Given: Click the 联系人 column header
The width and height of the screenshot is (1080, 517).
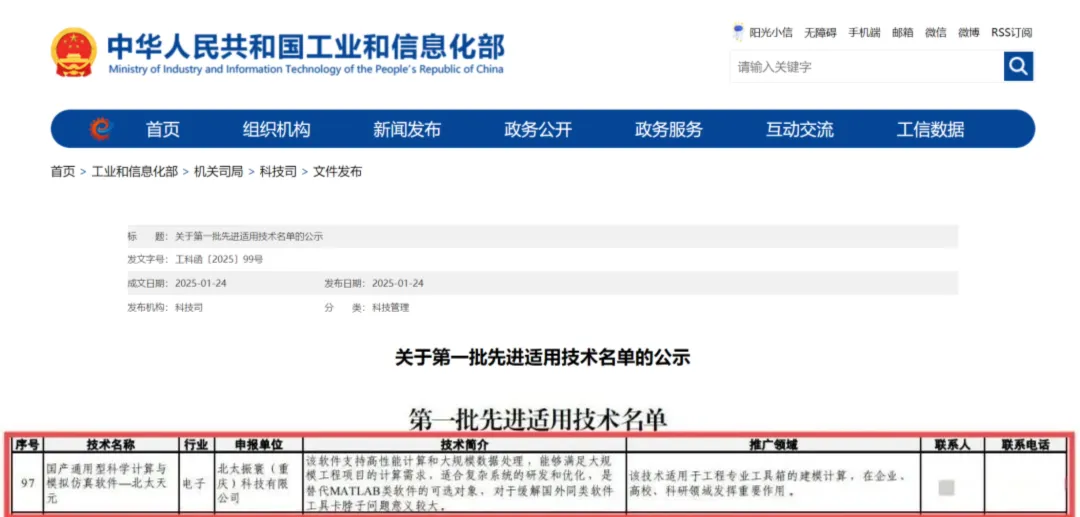Looking at the screenshot, I should coord(952,445).
